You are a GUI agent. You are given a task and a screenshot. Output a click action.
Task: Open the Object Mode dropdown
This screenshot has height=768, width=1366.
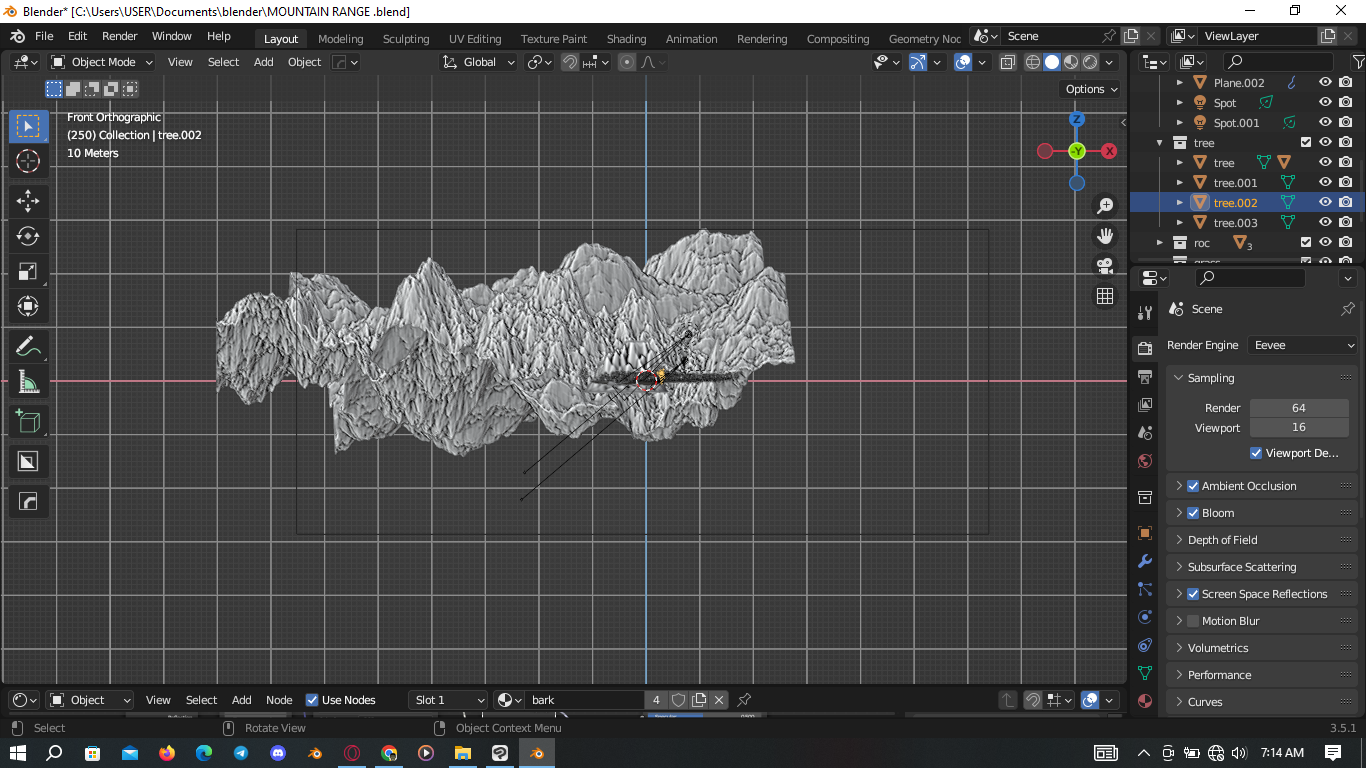(102, 62)
